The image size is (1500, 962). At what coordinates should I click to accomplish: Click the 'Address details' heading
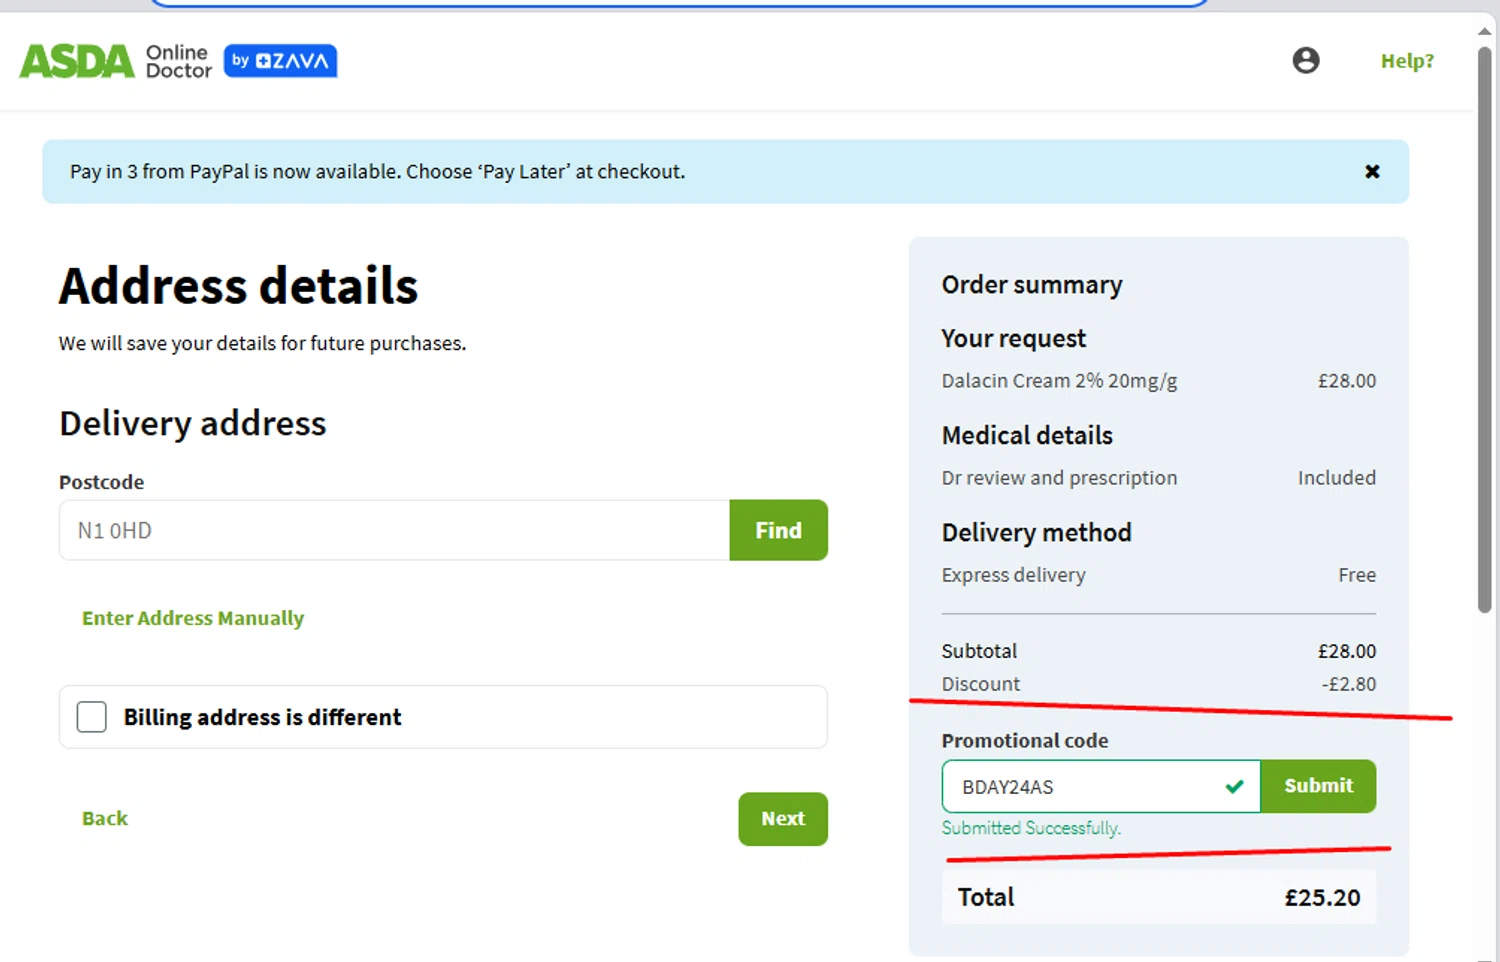tap(239, 286)
